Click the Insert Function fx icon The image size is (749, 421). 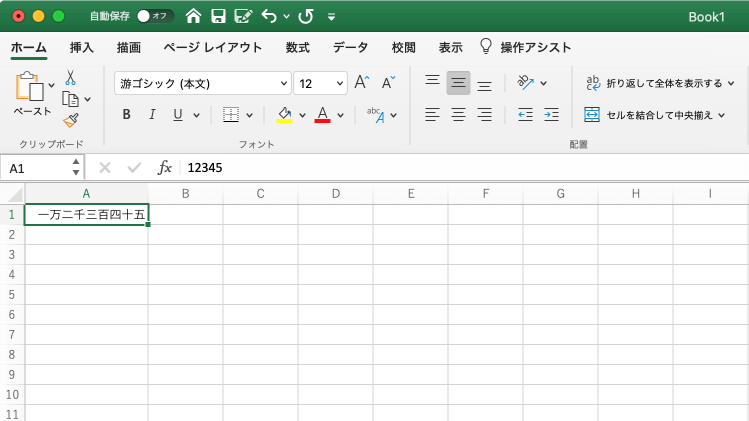(x=165, y=168)
